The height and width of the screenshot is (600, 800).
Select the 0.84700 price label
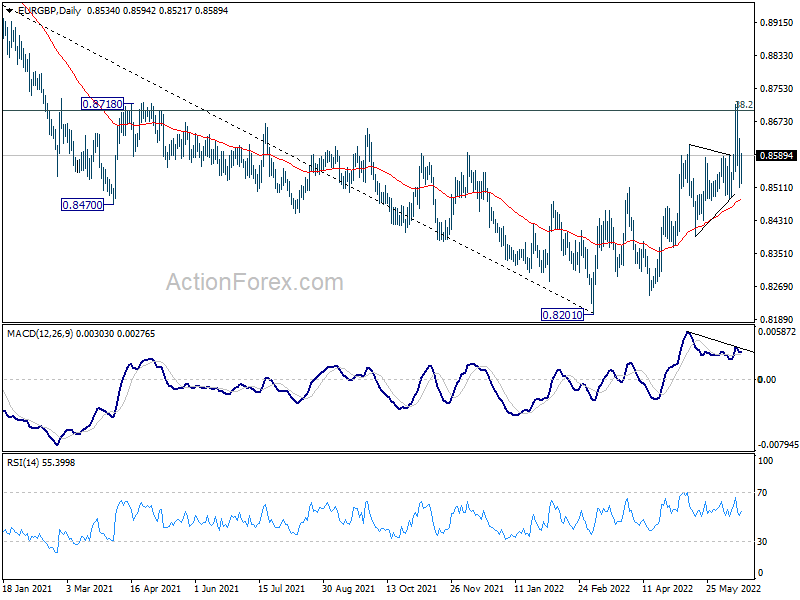coord(82,205)
